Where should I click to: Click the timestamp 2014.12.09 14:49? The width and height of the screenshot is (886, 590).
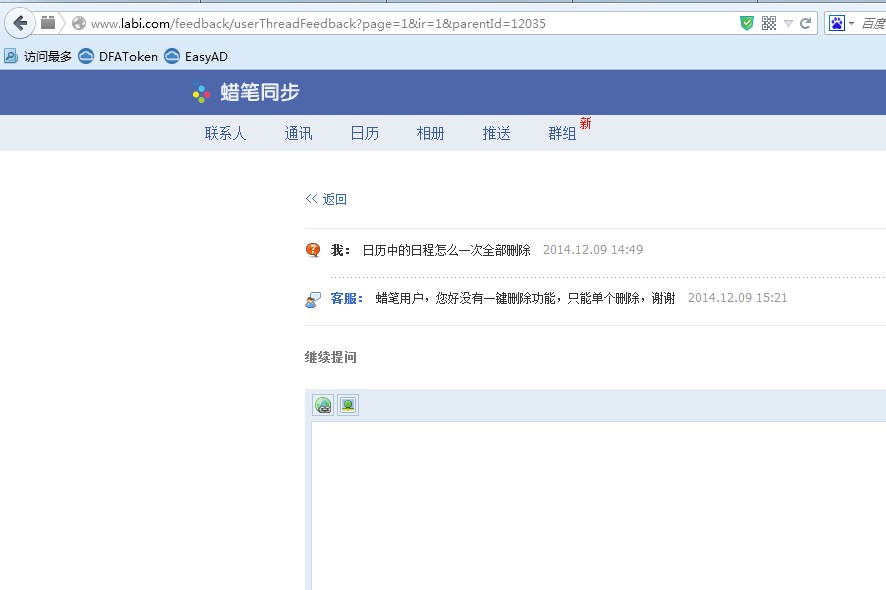[x=593, y=250]
